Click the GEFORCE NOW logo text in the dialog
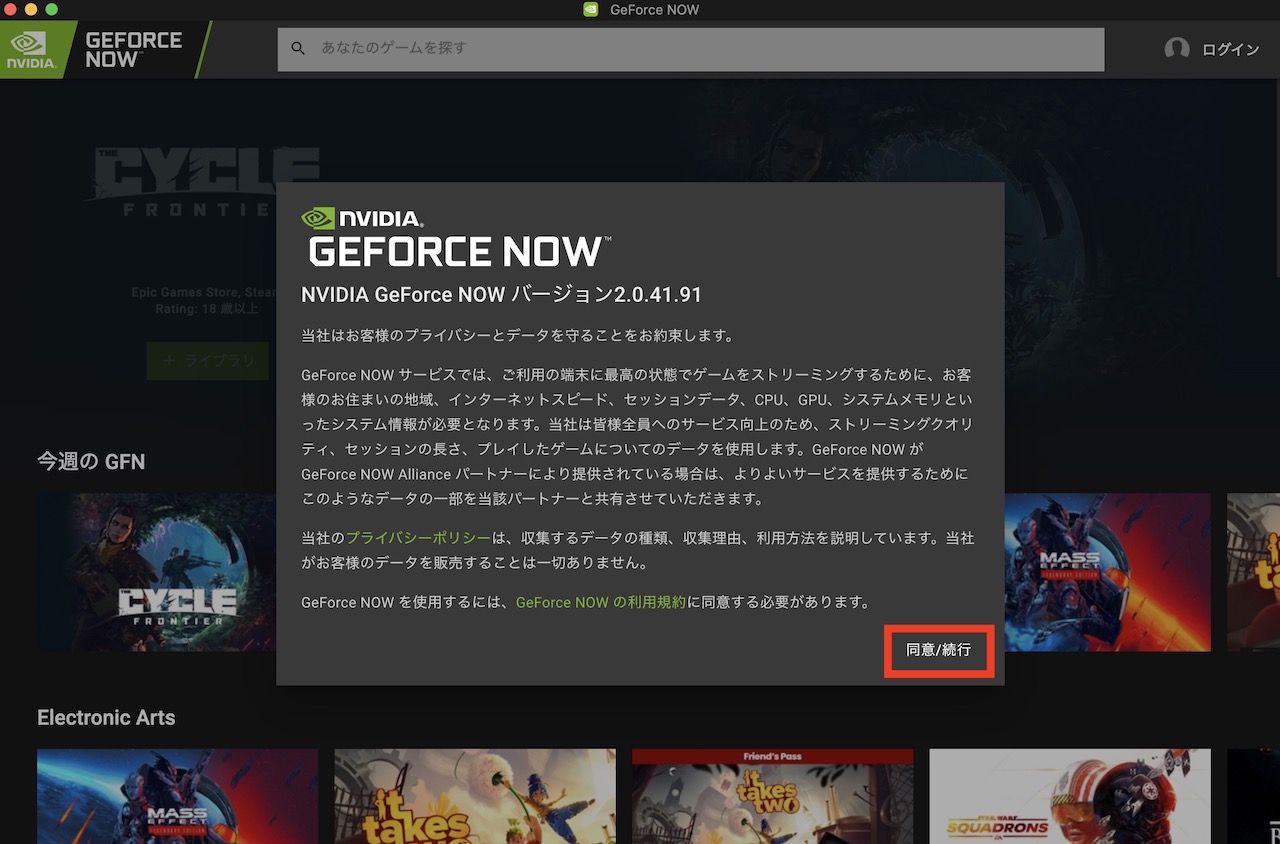Screen dimensions: 1280x844 click(455, 250)
